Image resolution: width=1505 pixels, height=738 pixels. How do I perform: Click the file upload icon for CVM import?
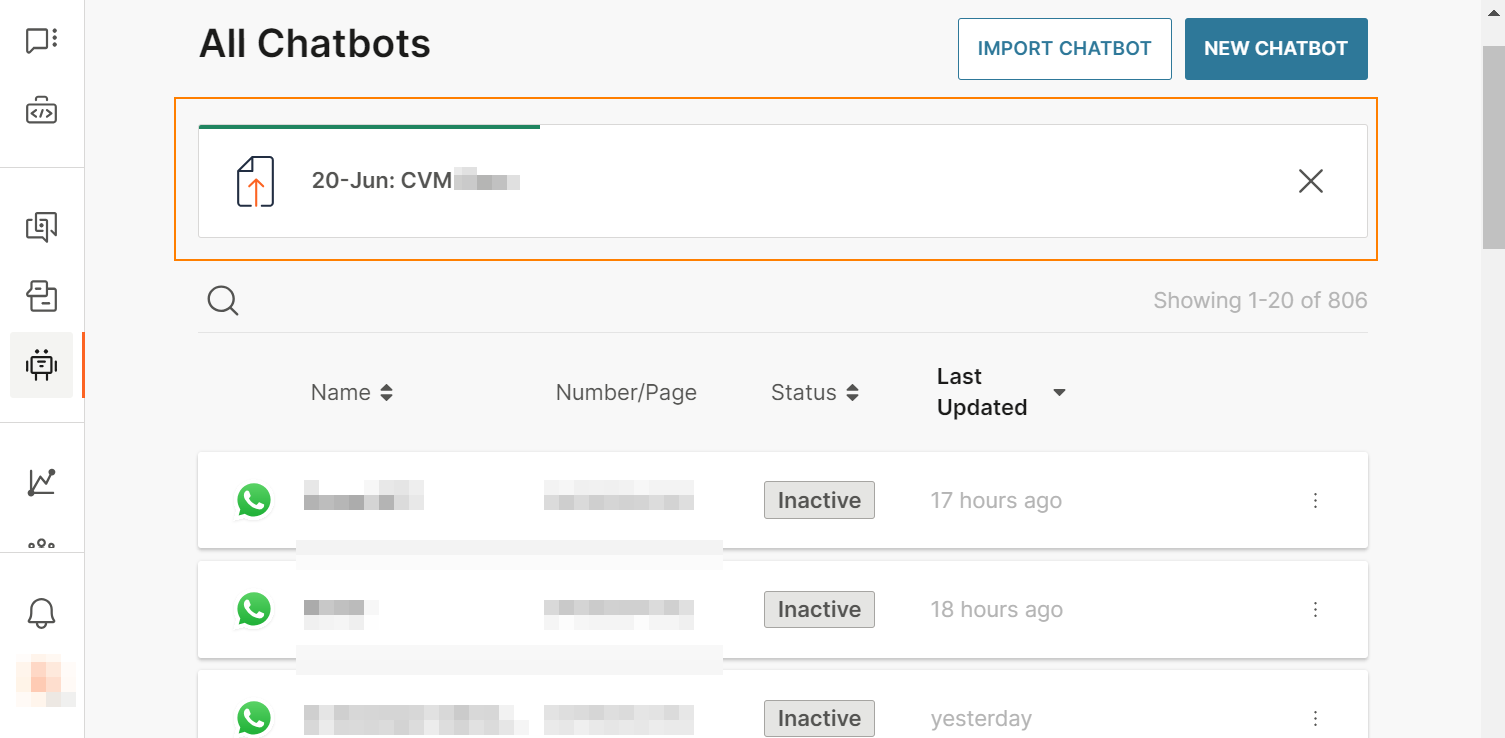click(256, 181)
